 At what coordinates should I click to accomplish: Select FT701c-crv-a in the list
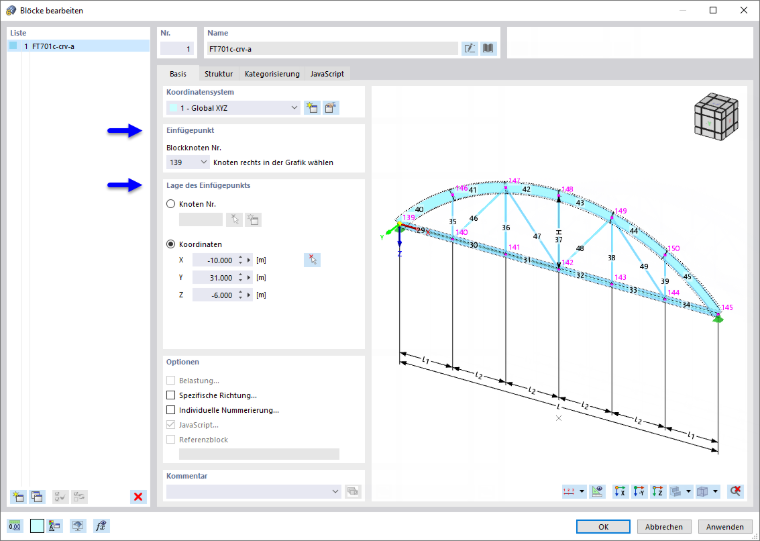[x=79, y=47]
